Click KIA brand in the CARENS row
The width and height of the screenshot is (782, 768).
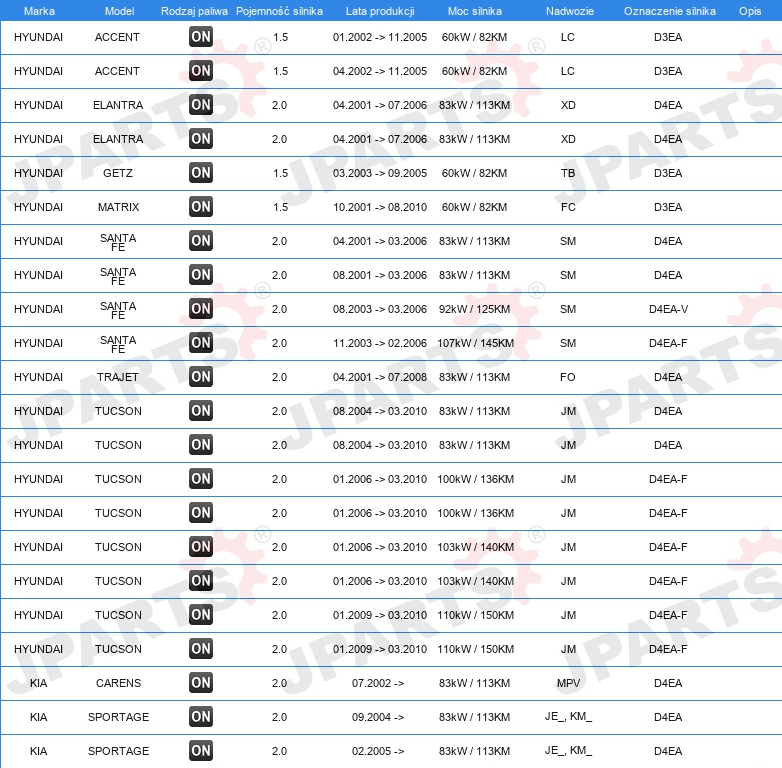coord(38,683)
